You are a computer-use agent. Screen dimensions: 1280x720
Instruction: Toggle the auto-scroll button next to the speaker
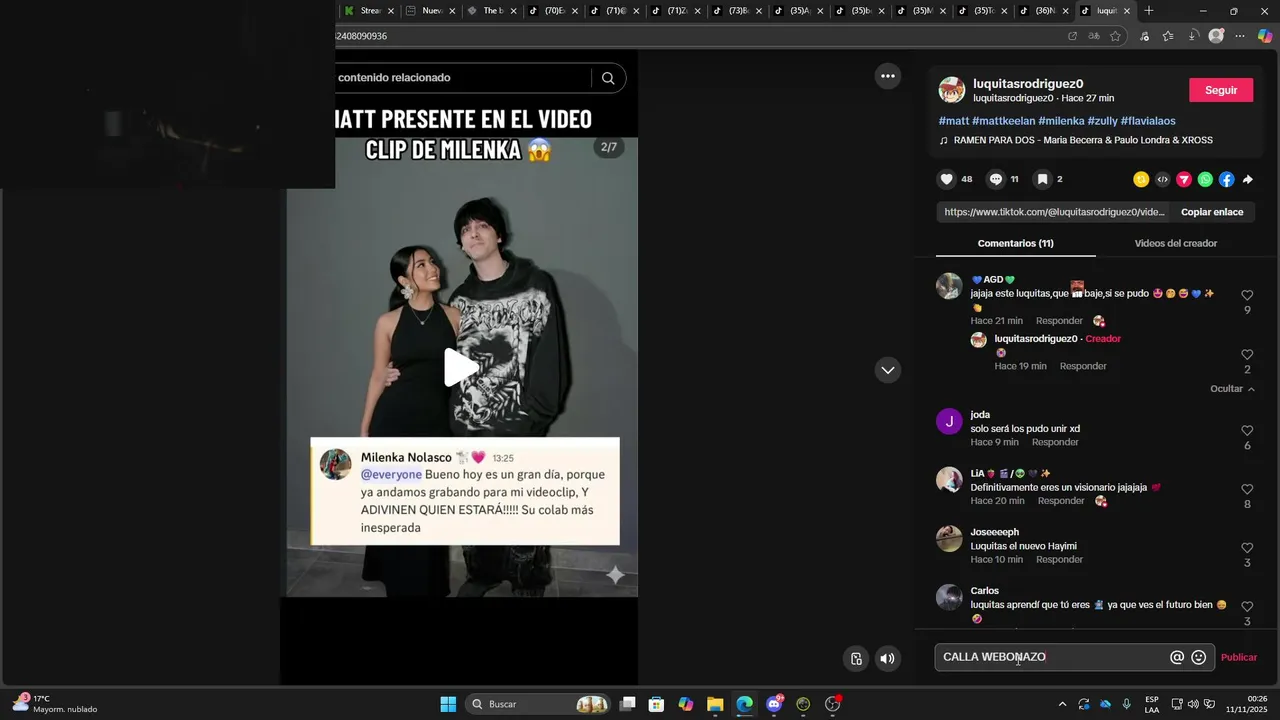click(856, 658)
